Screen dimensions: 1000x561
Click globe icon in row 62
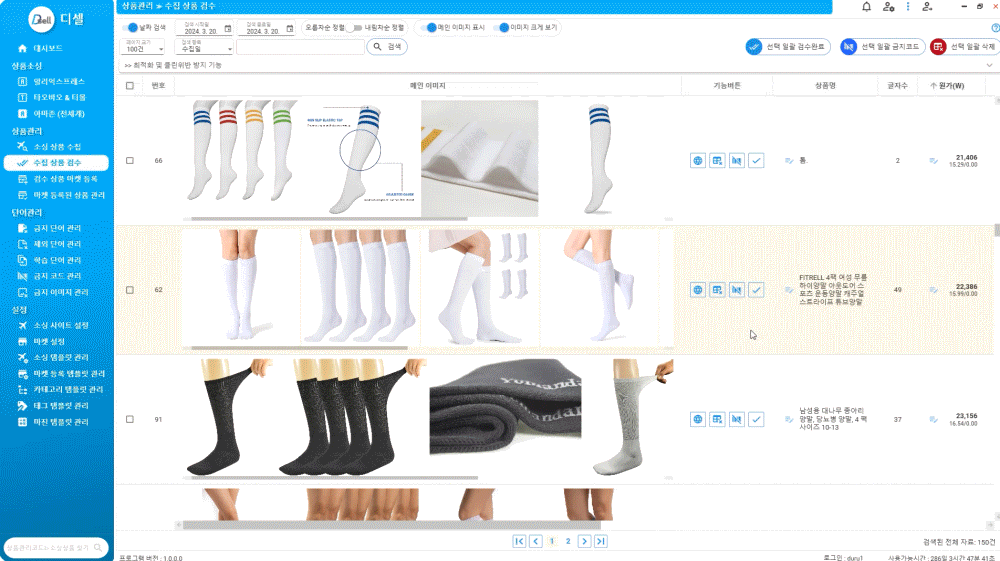pyautogui.click(x=698, y=290)
